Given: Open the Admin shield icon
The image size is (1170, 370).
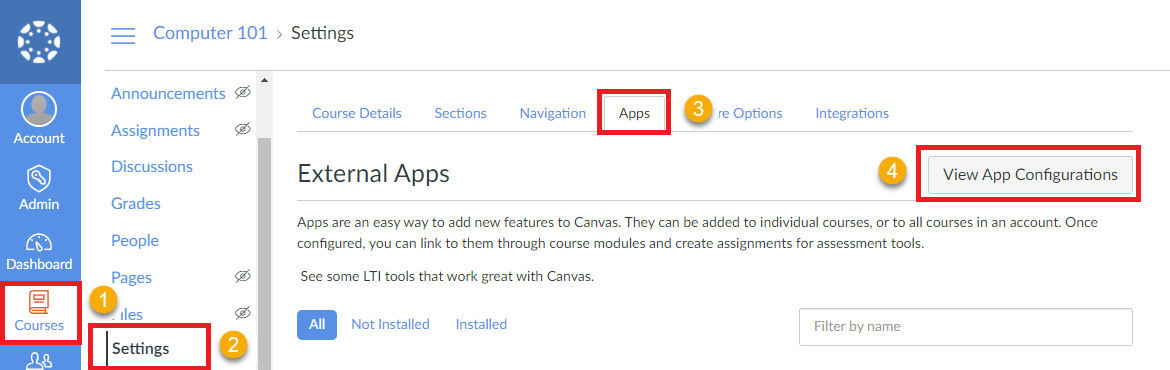Looking at the screenshot, I should tap(40, 179).
